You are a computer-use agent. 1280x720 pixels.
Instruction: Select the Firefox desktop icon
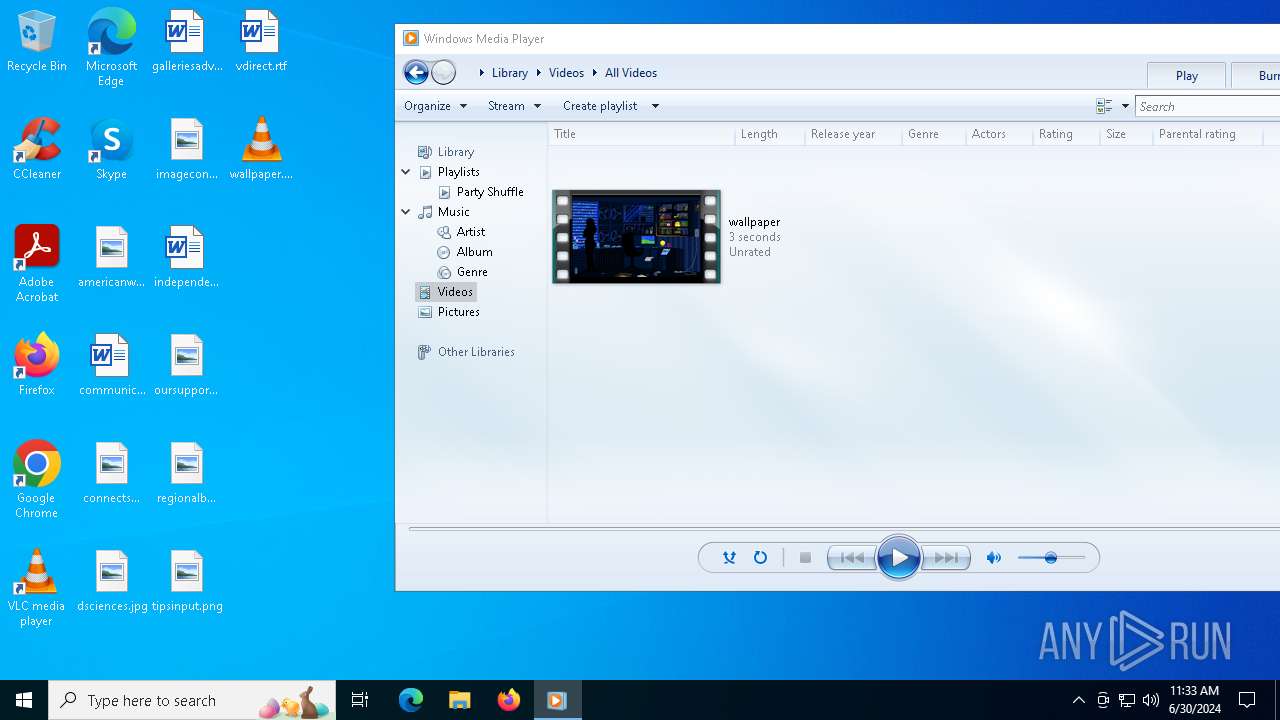click(x=37, y=365)
